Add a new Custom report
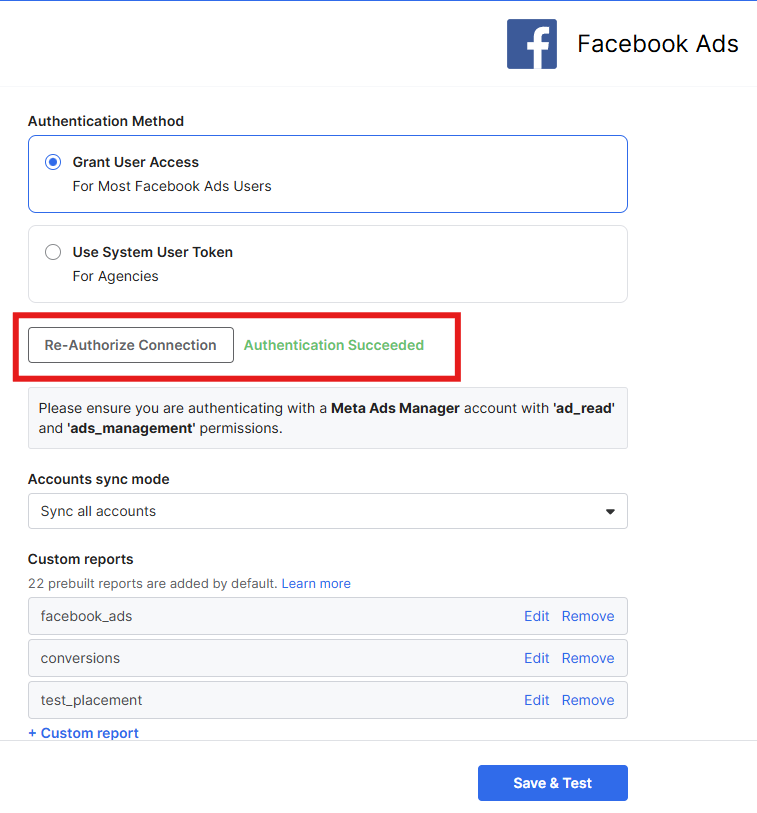The height and width of the screenshot is (813, 757). [x=83, y=733]
